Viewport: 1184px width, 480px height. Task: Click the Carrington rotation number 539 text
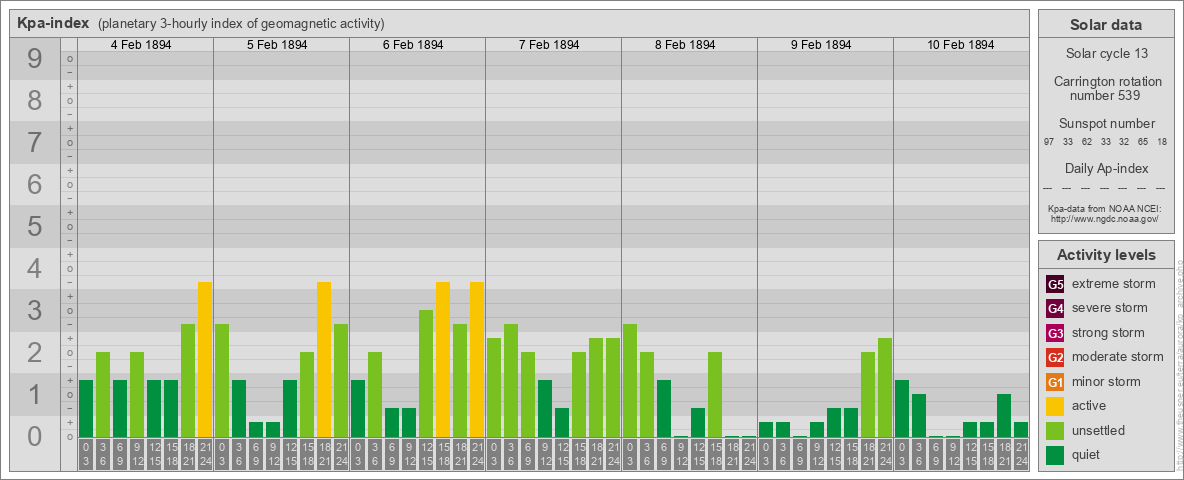[x=1107, y=88]
